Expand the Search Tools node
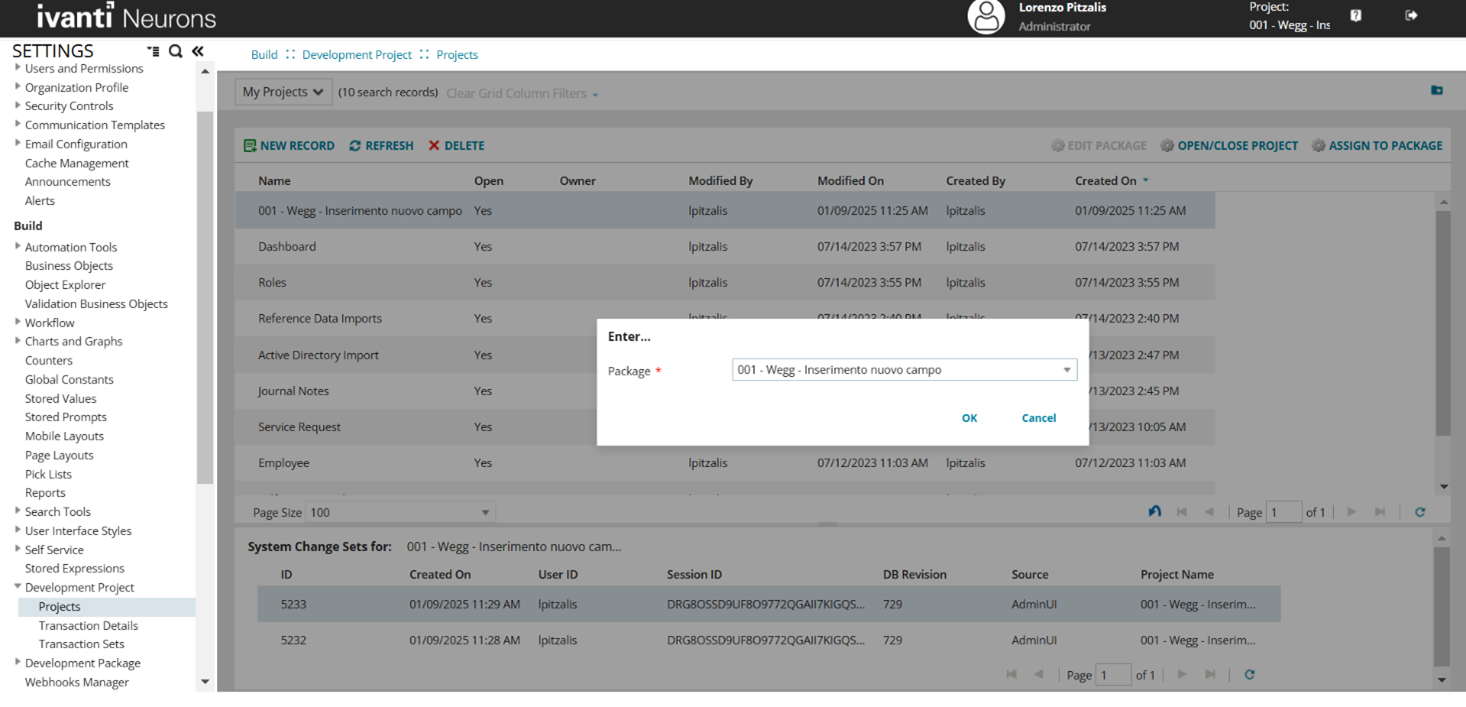 click(18, 511)
